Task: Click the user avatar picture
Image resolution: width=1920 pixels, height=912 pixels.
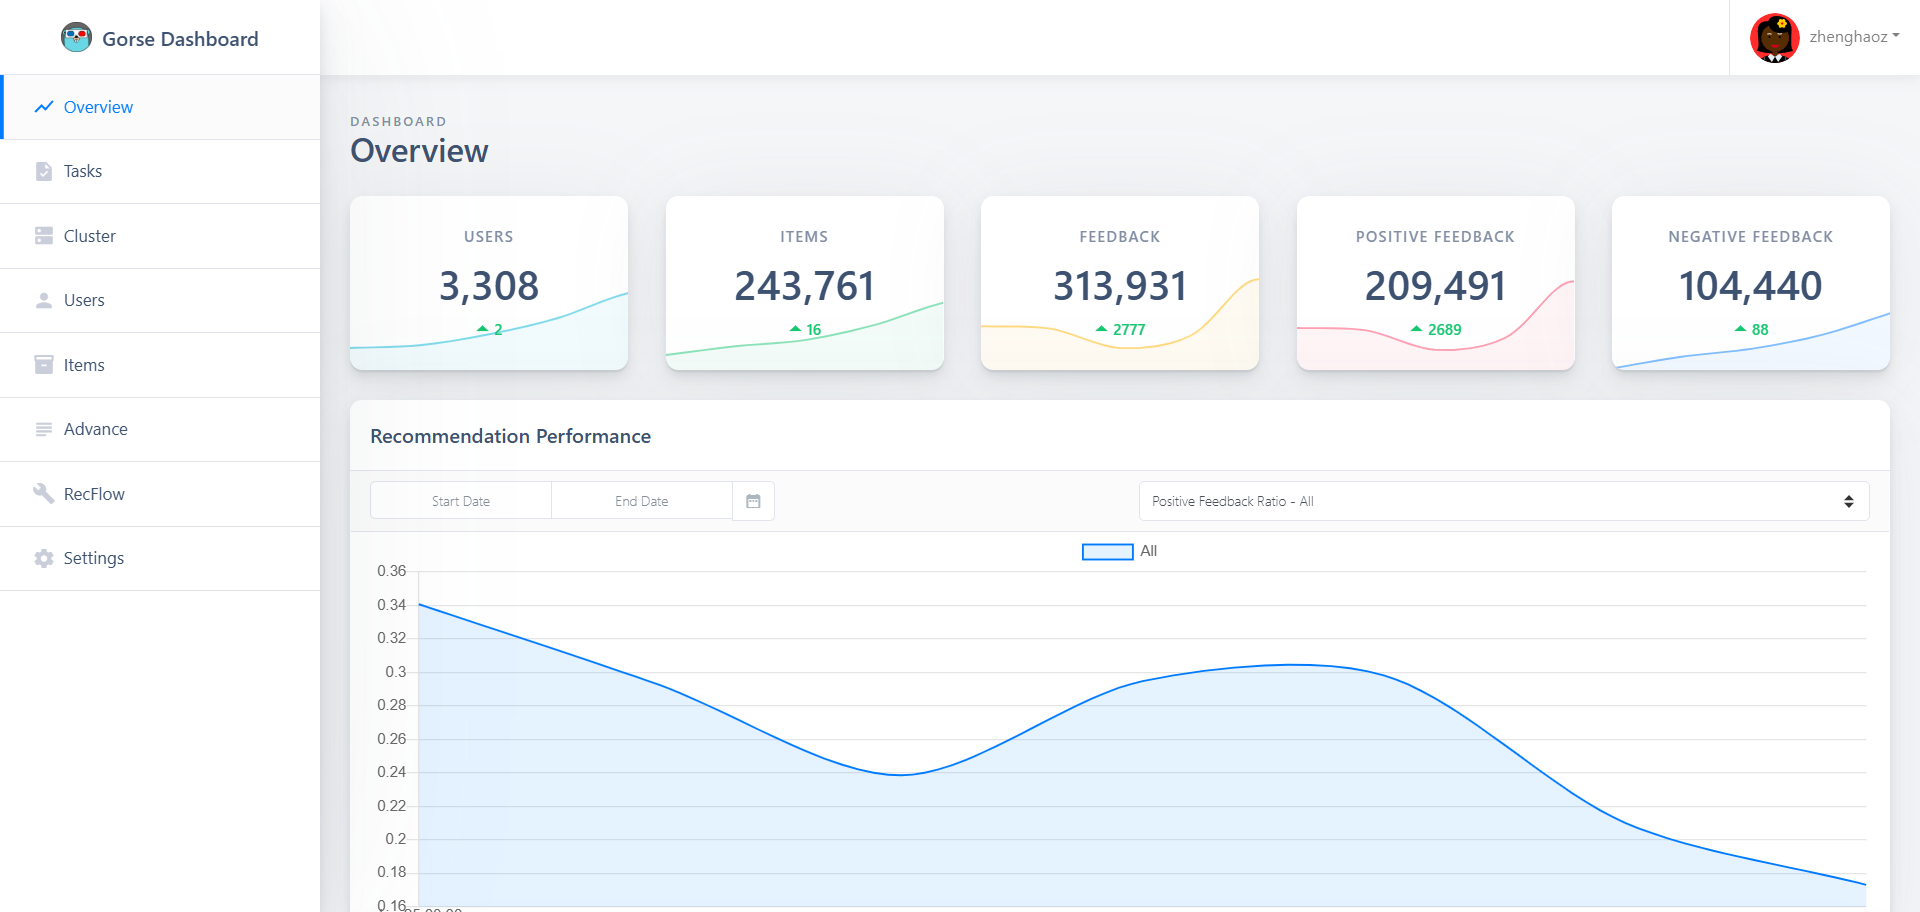Action: click(x=1774, y=38)
